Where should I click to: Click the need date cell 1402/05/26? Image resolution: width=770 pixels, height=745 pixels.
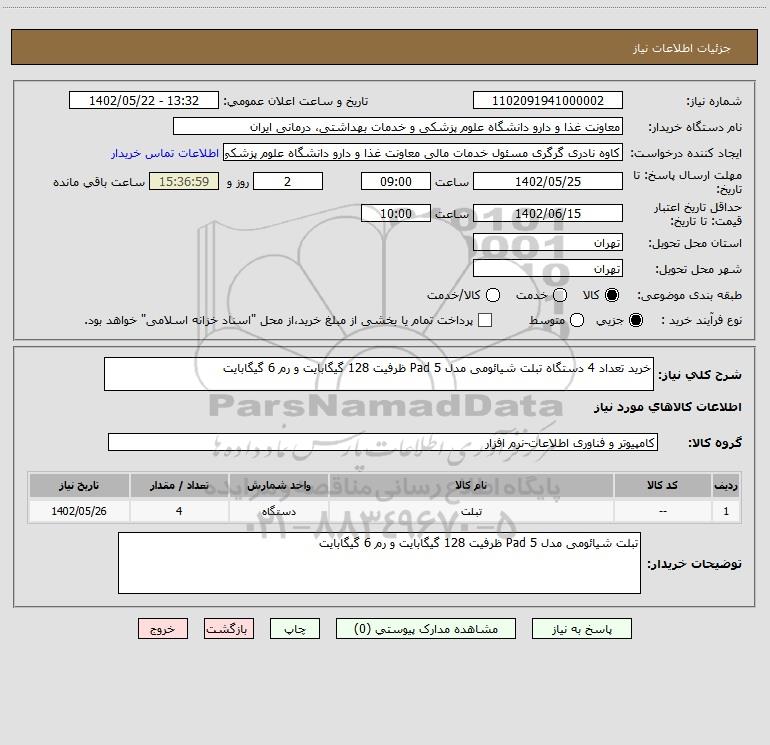(79, 511)
